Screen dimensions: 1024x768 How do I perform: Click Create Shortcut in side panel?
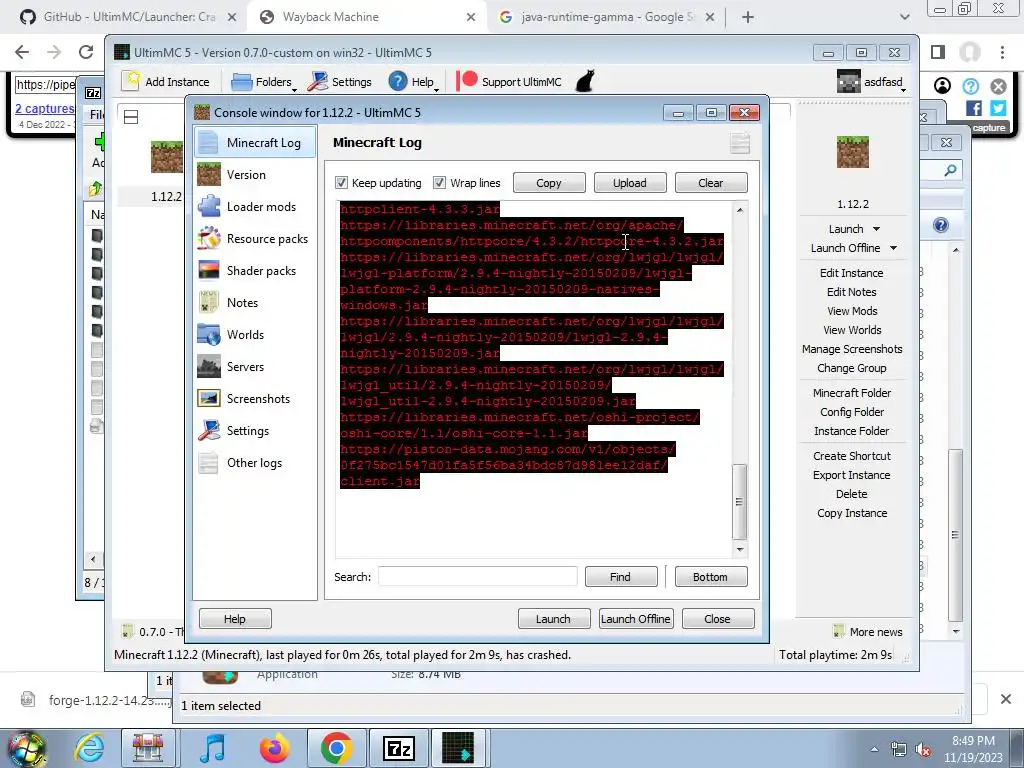852,456
